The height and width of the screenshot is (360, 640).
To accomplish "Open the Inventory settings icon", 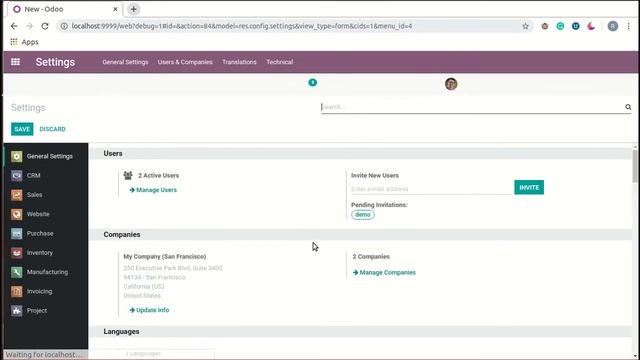I will point(17,253).
